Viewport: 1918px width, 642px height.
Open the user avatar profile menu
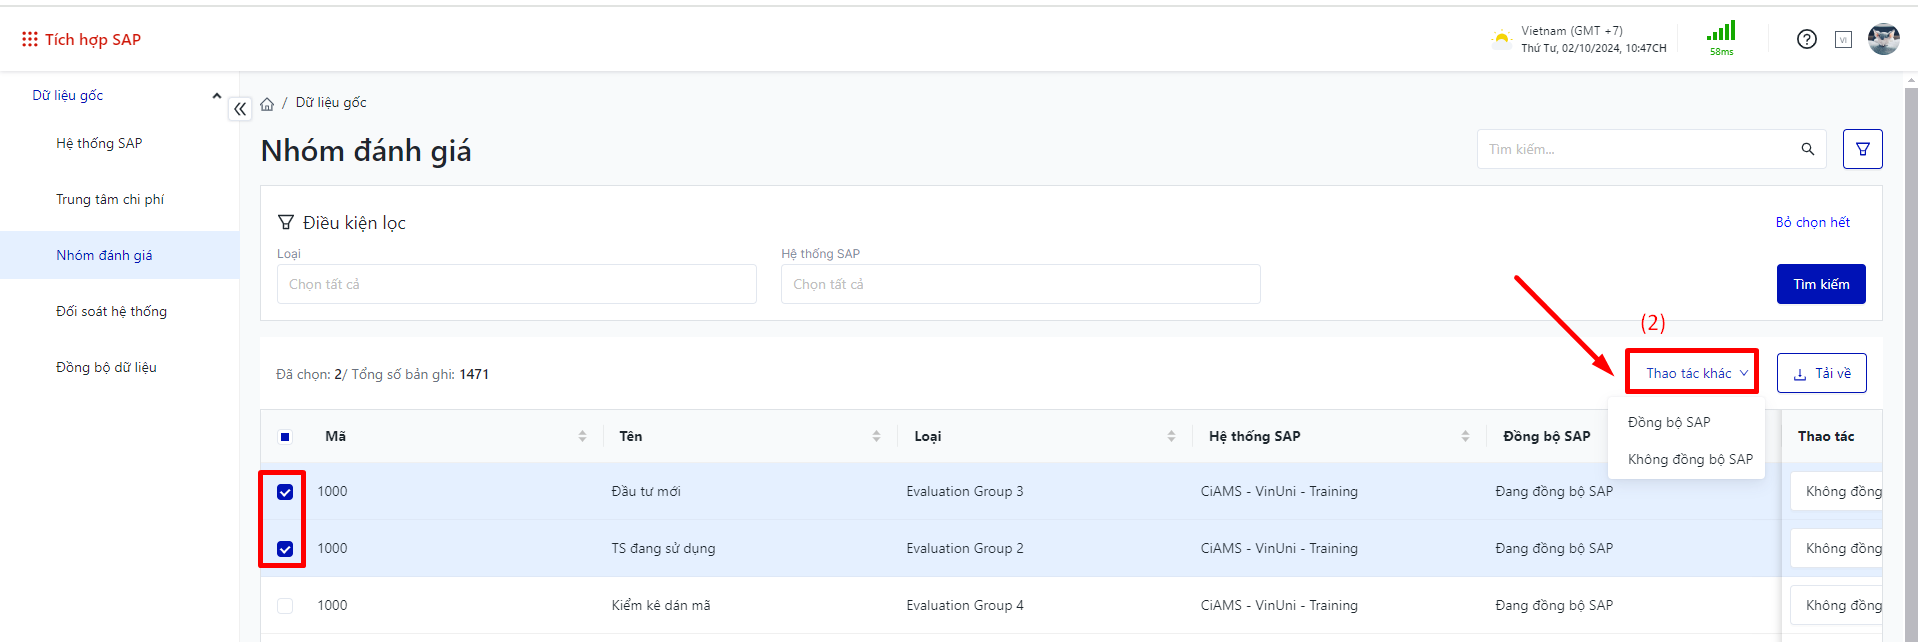point(1883,39)
